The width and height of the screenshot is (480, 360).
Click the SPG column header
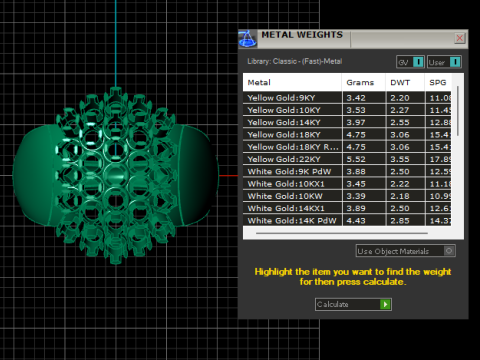[438, 82]
